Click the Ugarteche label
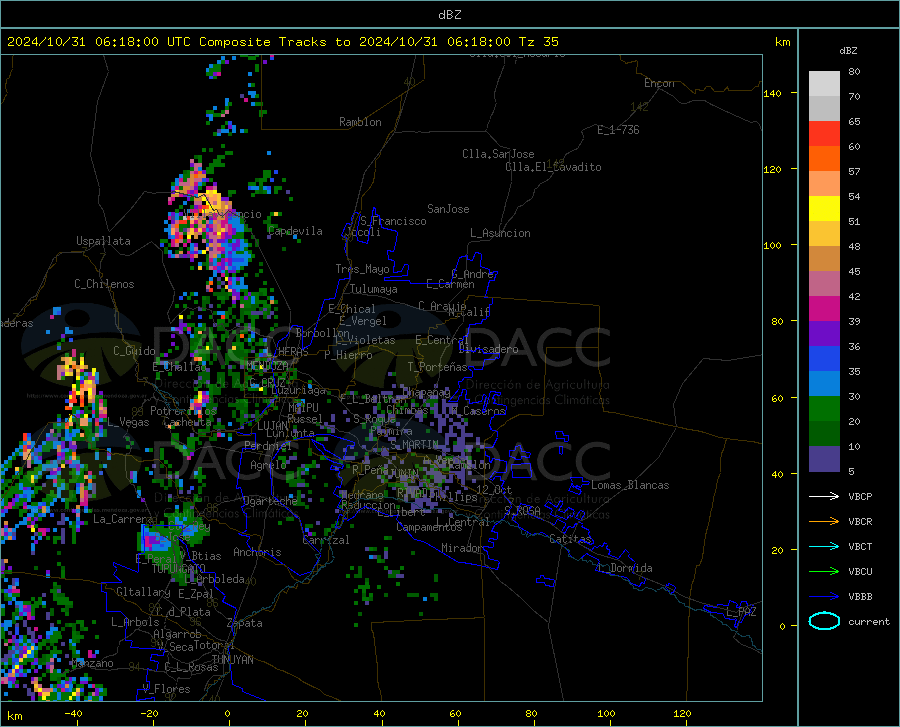 [270, 500]
